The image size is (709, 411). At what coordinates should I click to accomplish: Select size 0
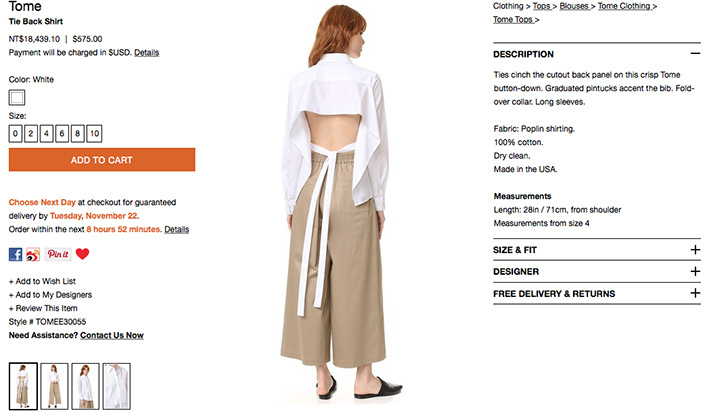(15, 133)
